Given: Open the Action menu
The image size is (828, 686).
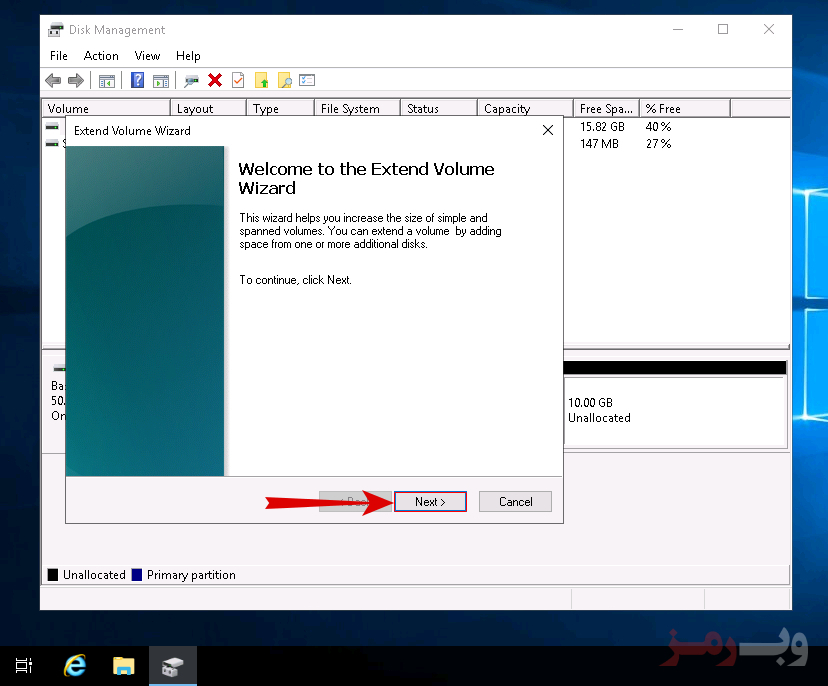Looking at the screenshot, I should 101,56.
